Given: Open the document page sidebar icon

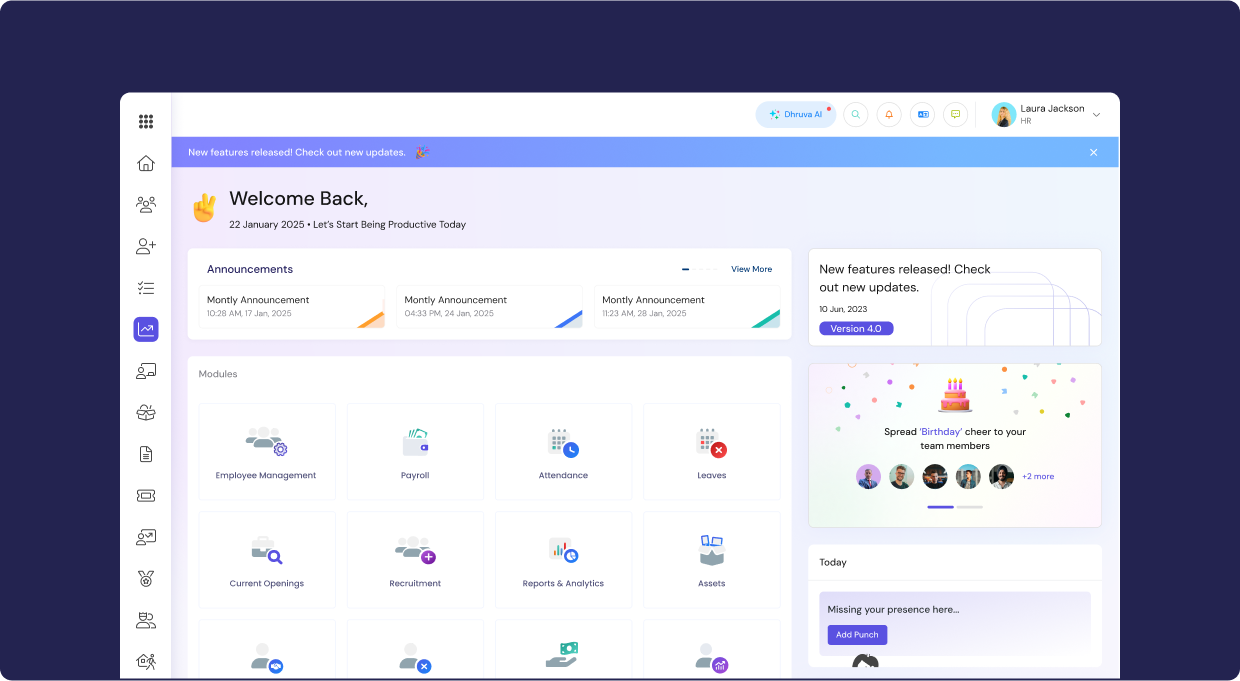Looking at the screenshot, I should 146,454.
